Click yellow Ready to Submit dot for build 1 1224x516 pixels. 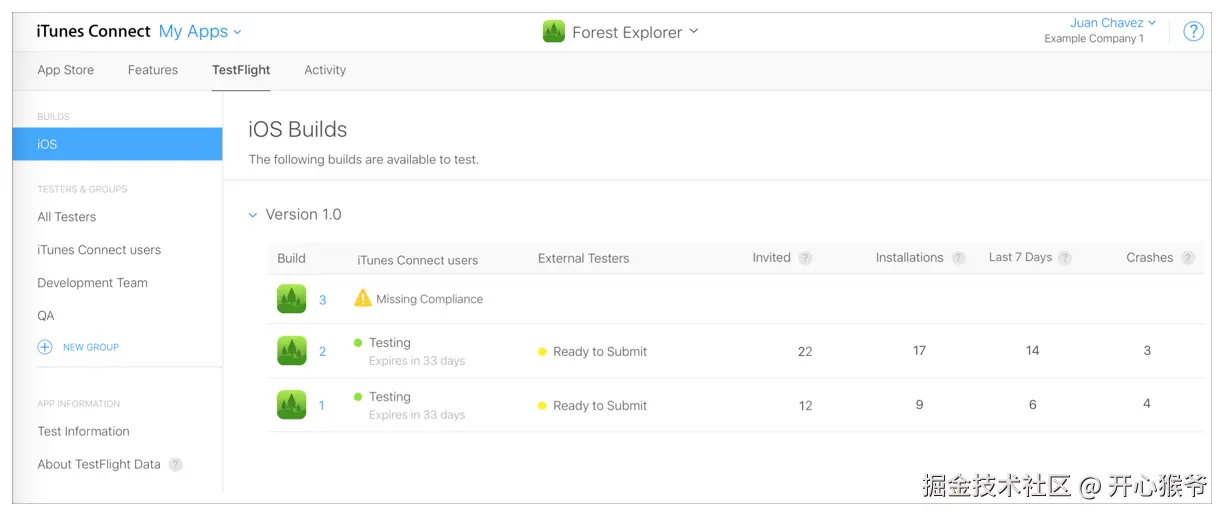pyautogui.click(x=543, y=406)
